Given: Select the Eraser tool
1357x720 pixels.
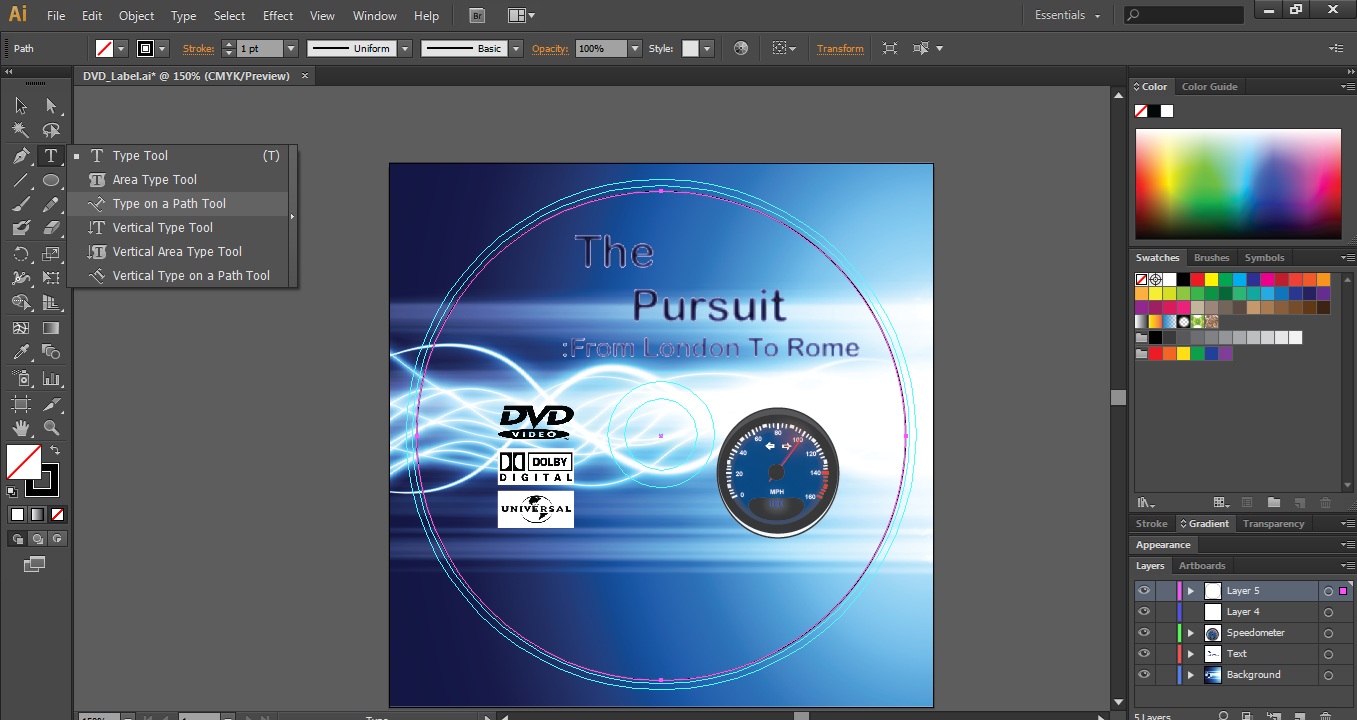Looking at the screenshot, I should pos(51,229).
